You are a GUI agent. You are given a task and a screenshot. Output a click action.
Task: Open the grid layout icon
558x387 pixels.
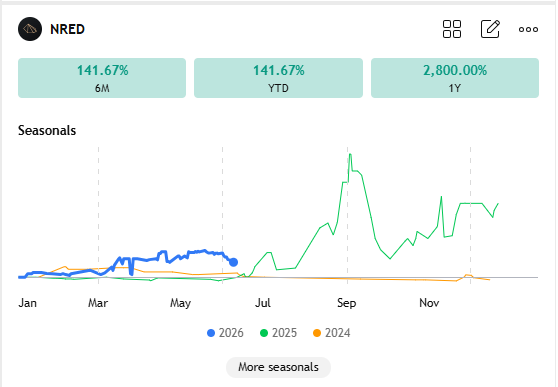(x=452, y=29)
